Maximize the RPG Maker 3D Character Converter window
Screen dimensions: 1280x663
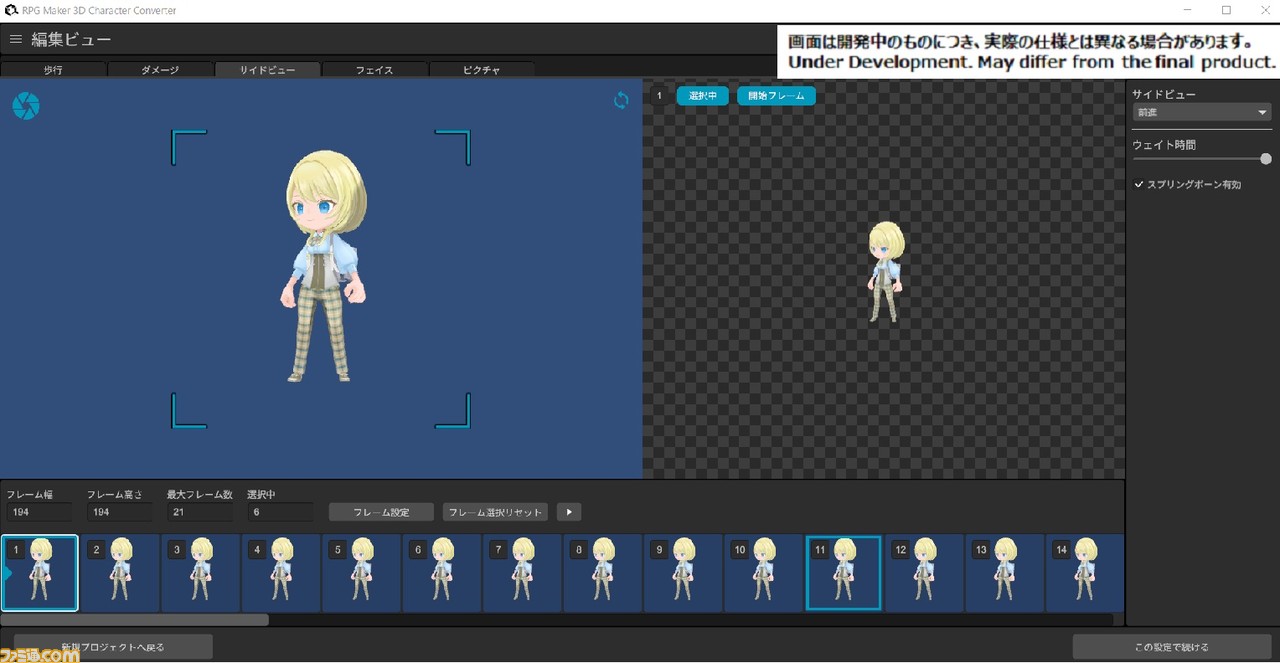[1226, 10]
